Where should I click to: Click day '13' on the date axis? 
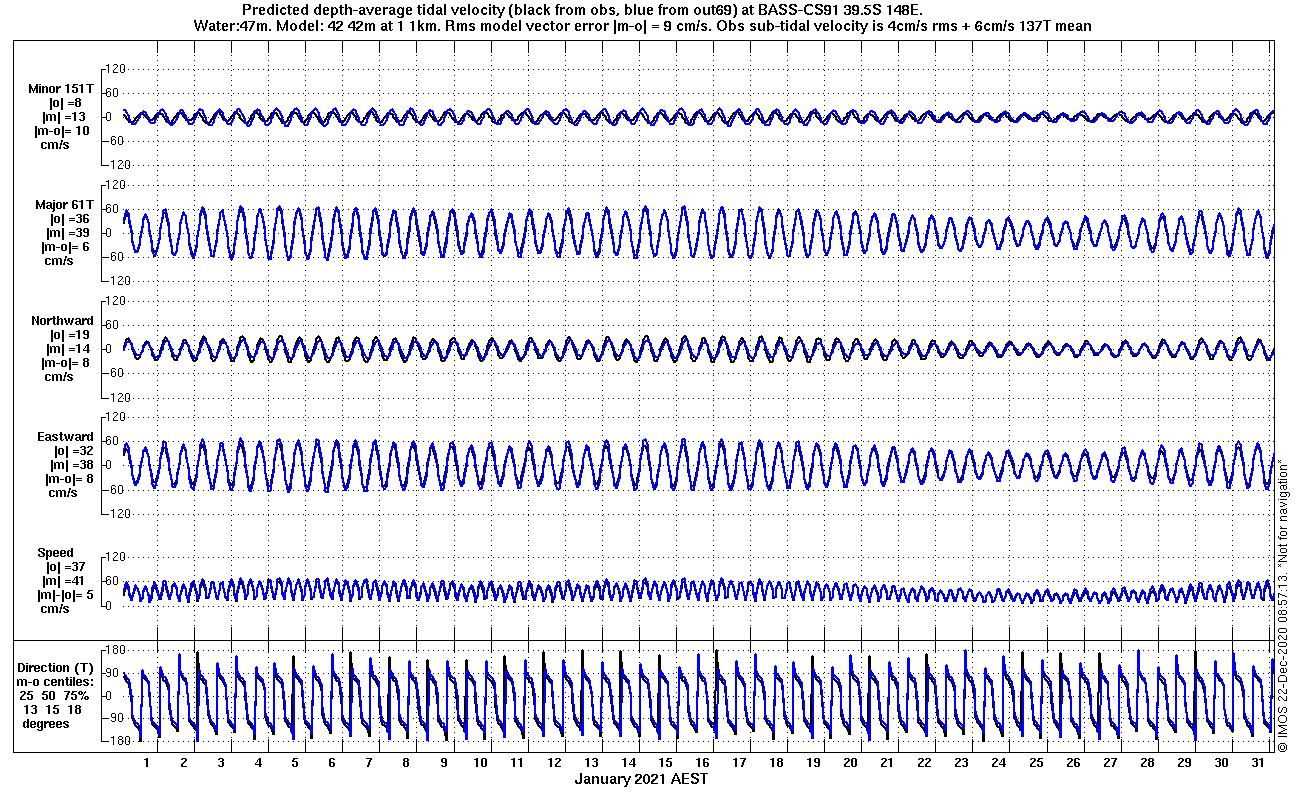click(x=591, y=762)
